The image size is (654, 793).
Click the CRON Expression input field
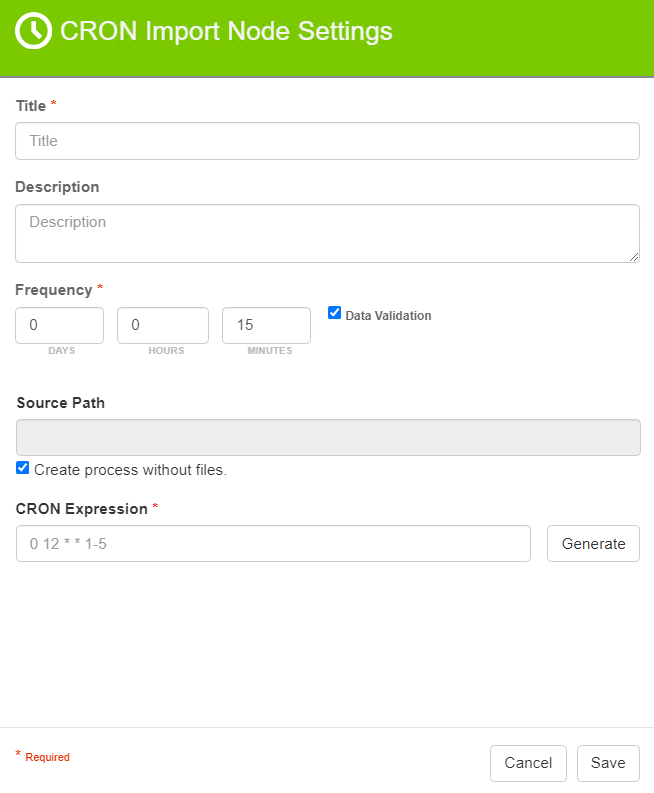(273, 544)
